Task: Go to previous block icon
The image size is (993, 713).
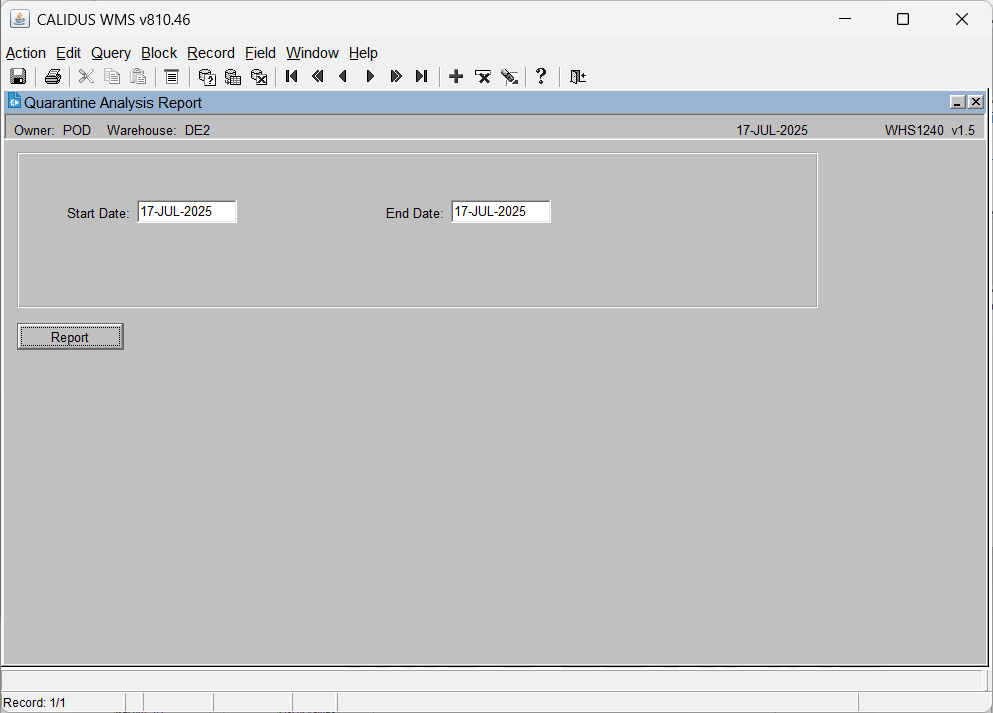Action: (x=318, y=77)
